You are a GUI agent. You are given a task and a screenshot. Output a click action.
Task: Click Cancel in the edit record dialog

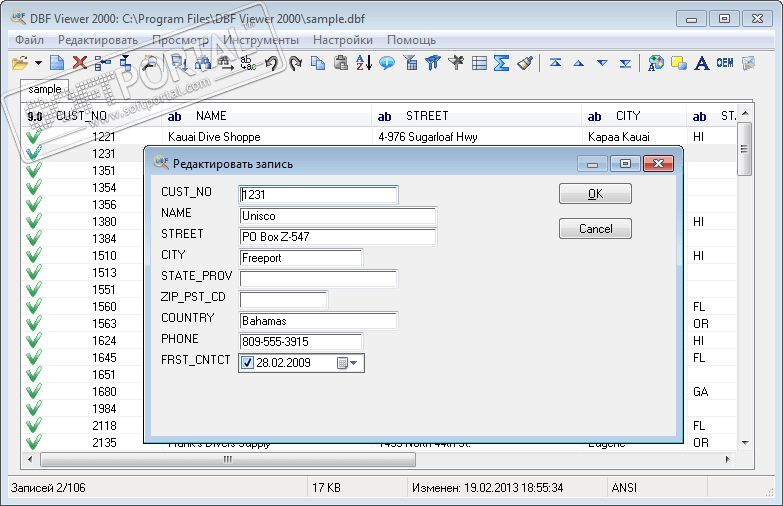pyautogui.click(x=595, y=229)
